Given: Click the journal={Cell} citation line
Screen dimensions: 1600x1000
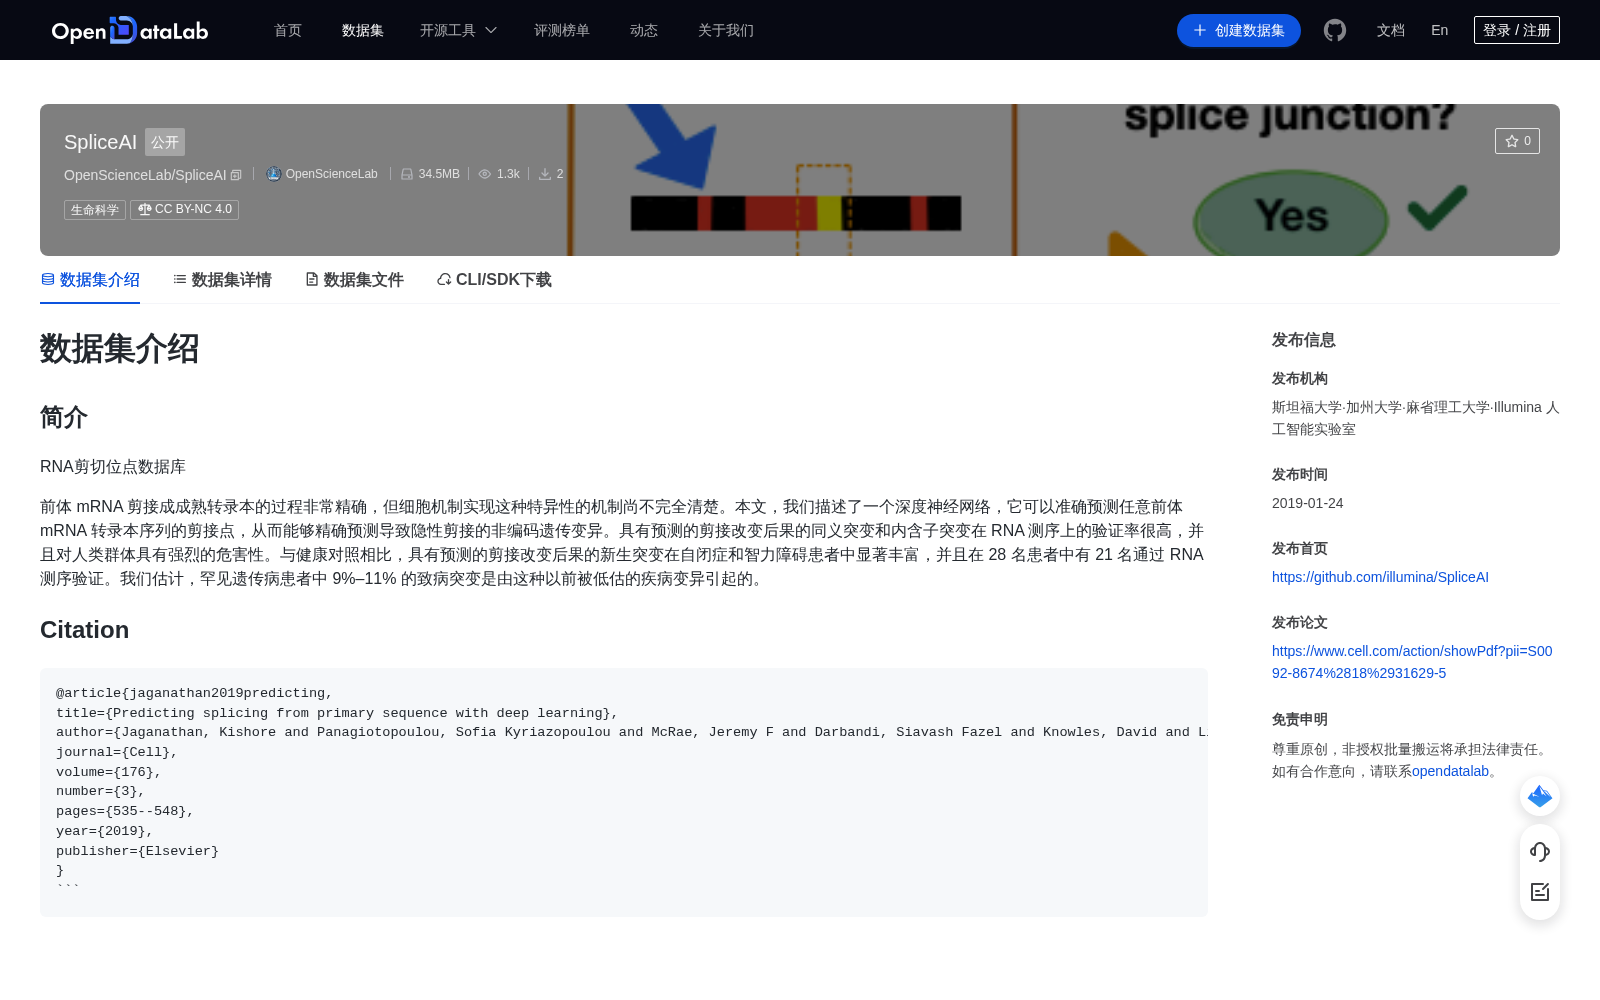Looking at the screenshot, I should pyautogui.click(x=116, y=752).
